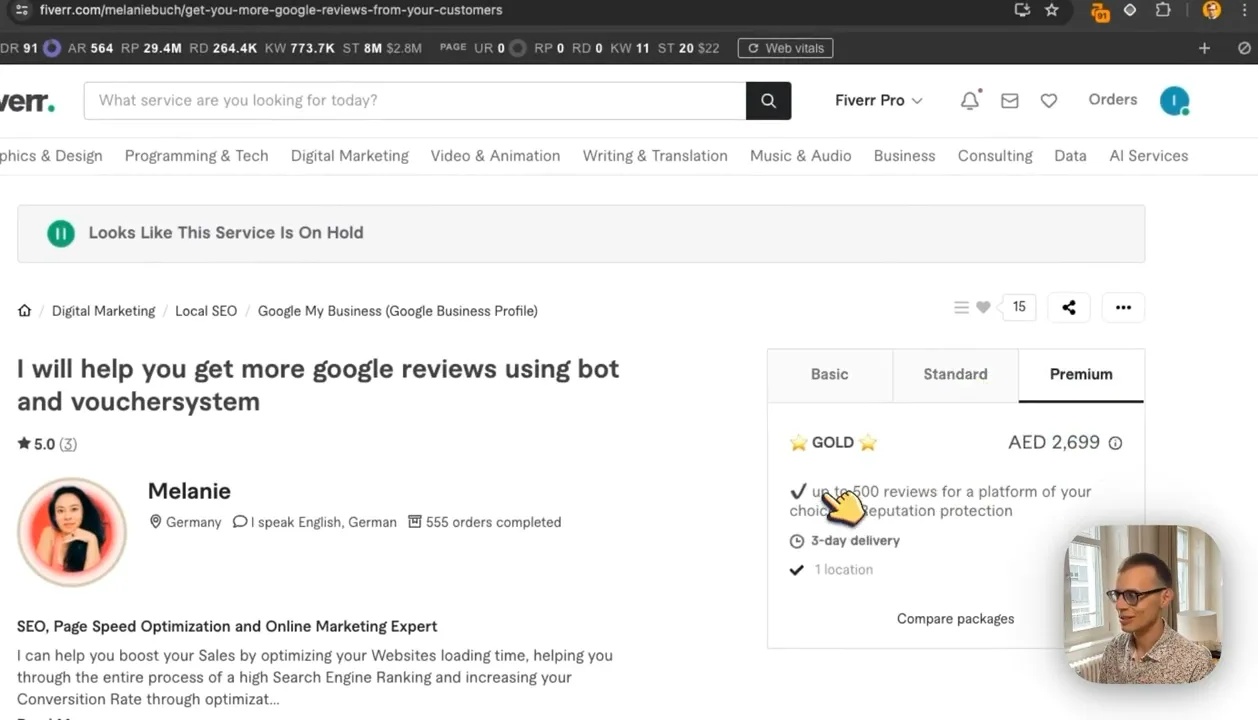Open saved lists heart icon in header

(1049, 101)
